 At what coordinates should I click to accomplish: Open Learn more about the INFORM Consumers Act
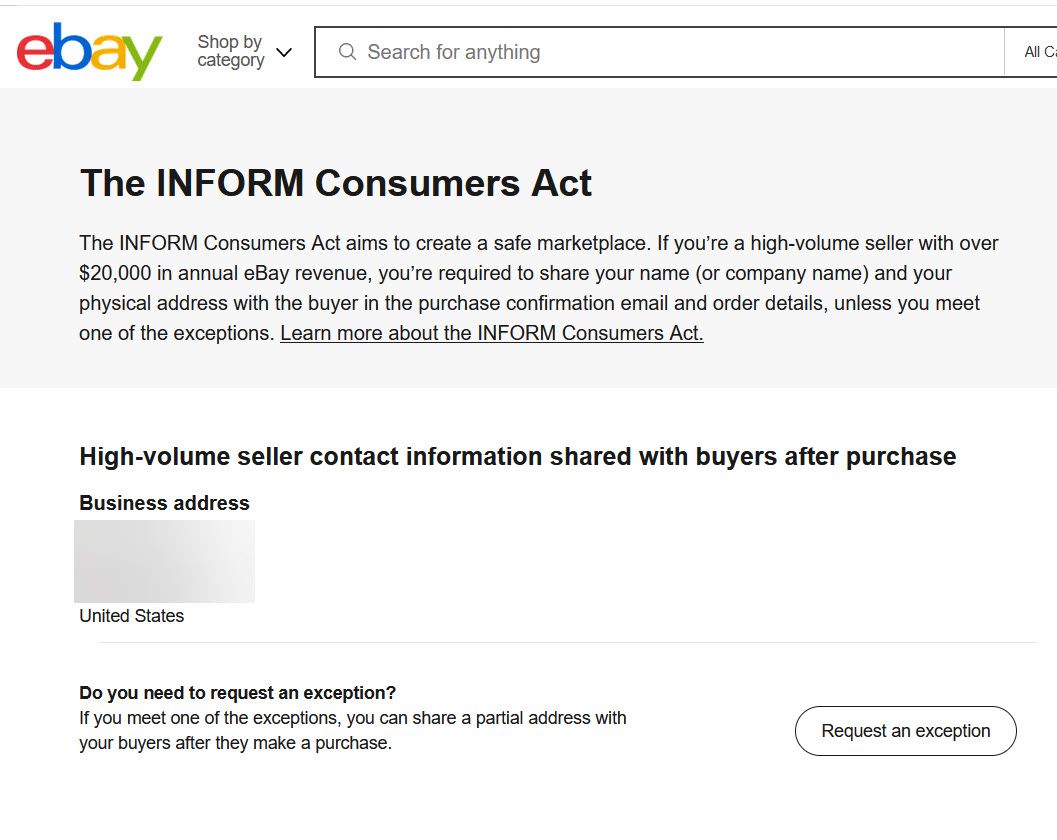tap(491, 333)
